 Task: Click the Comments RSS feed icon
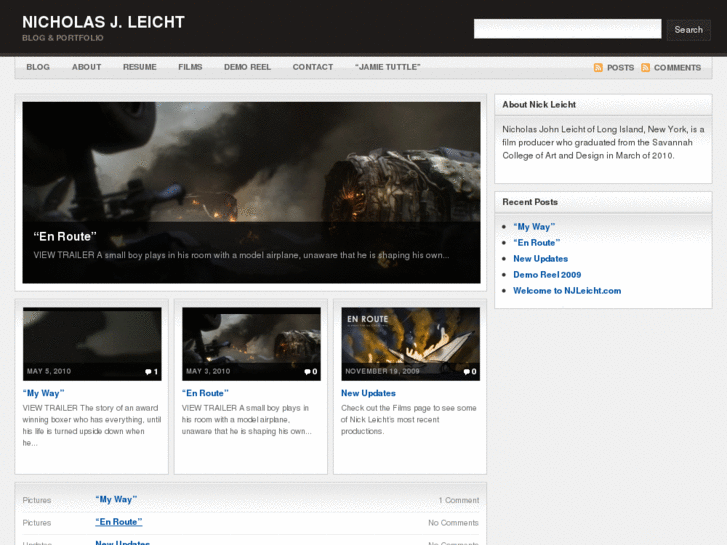[x=645, y=68]
